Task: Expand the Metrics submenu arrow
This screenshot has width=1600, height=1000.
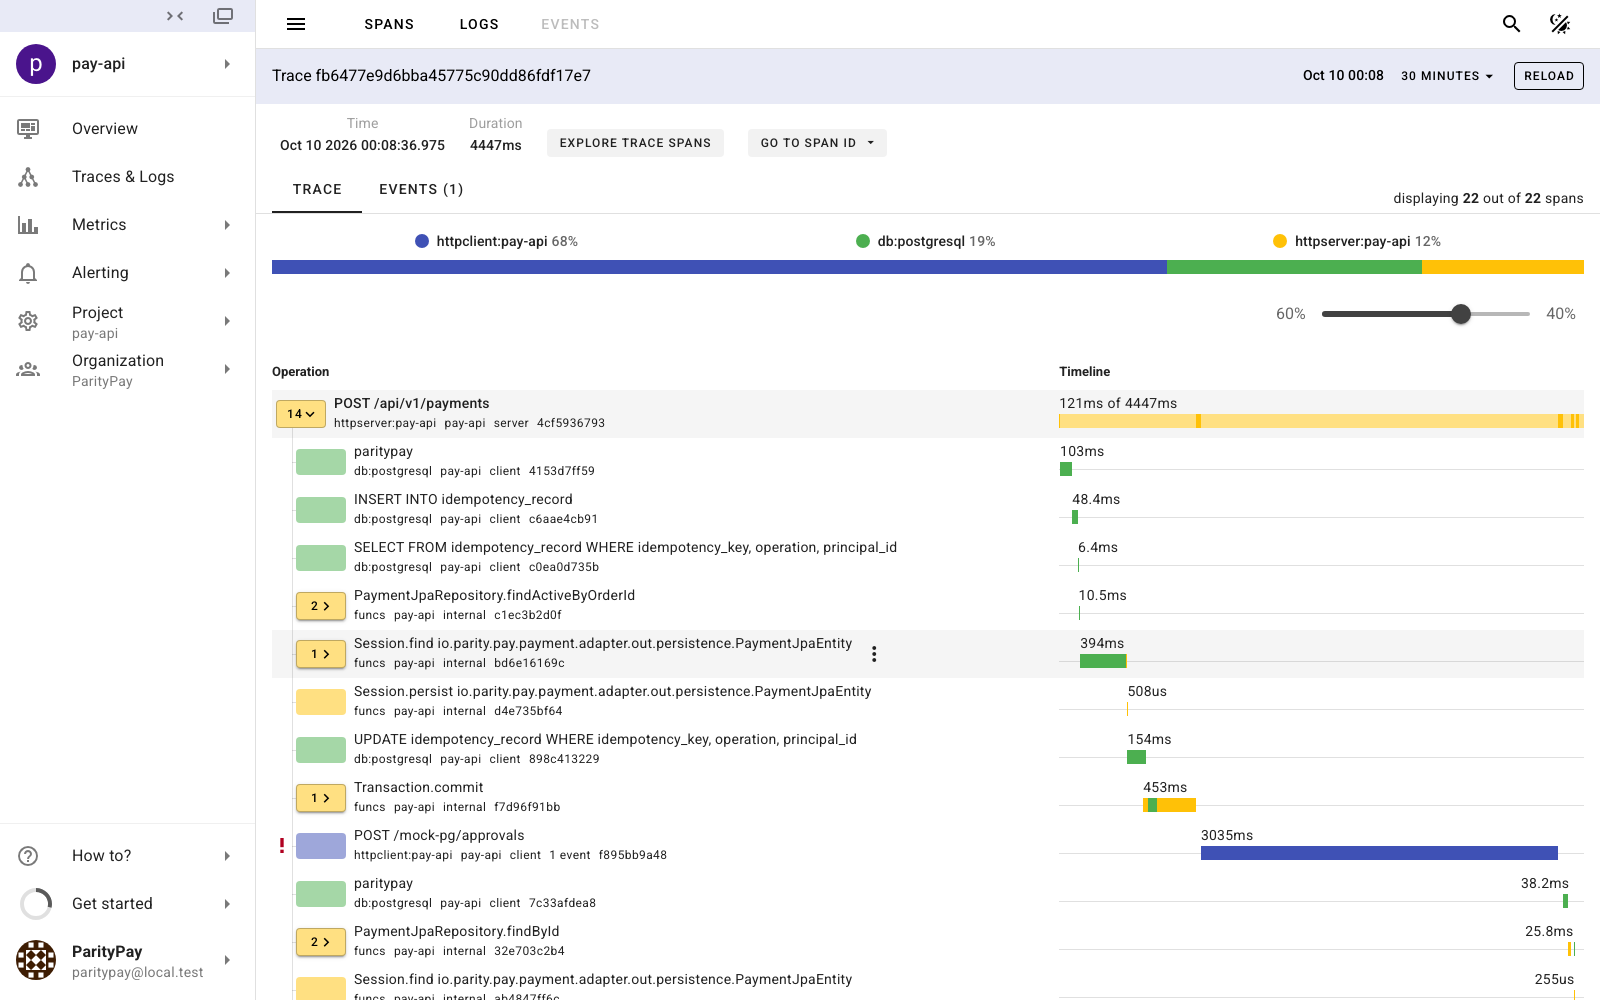Action: (x=227, y=225)
